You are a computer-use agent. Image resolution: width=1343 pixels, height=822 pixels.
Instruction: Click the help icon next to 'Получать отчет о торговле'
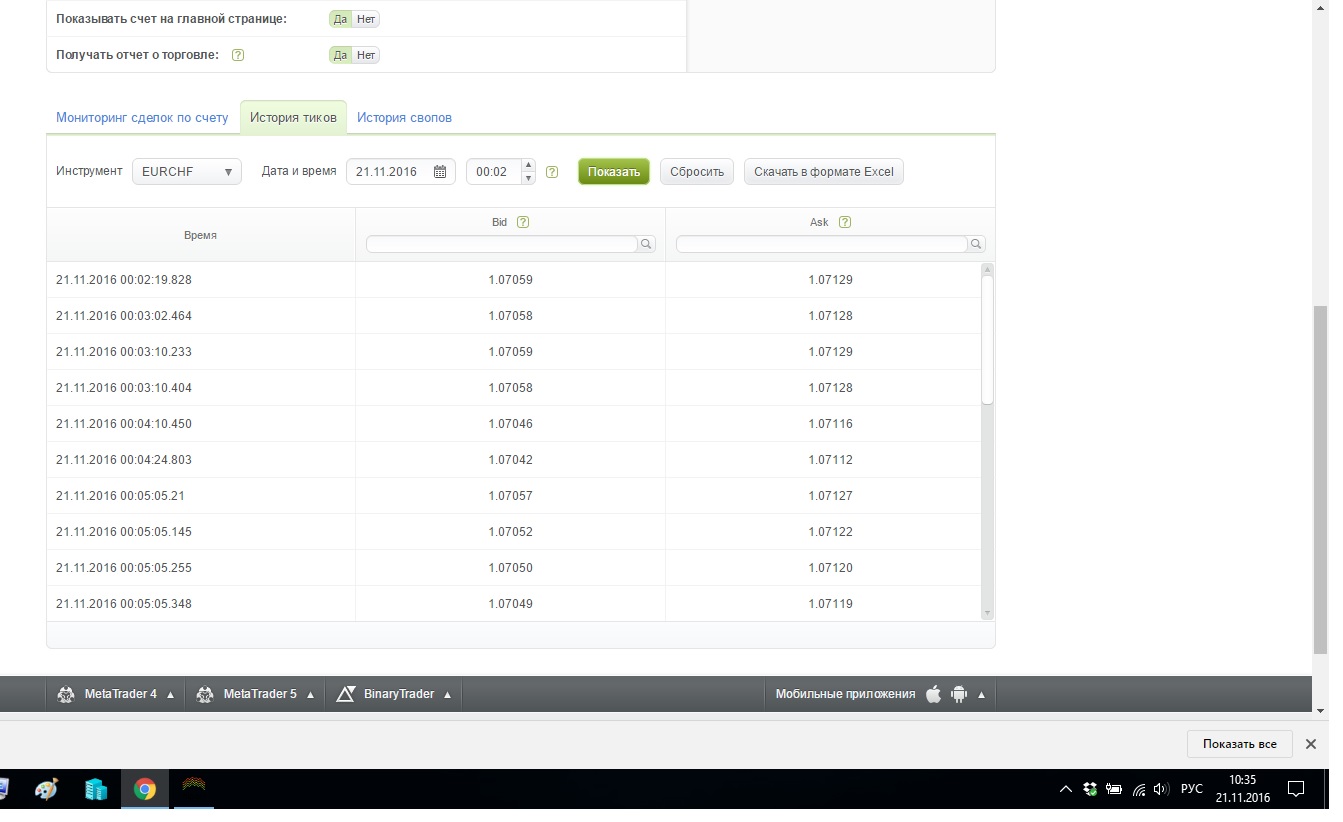[x=238, y=55]
